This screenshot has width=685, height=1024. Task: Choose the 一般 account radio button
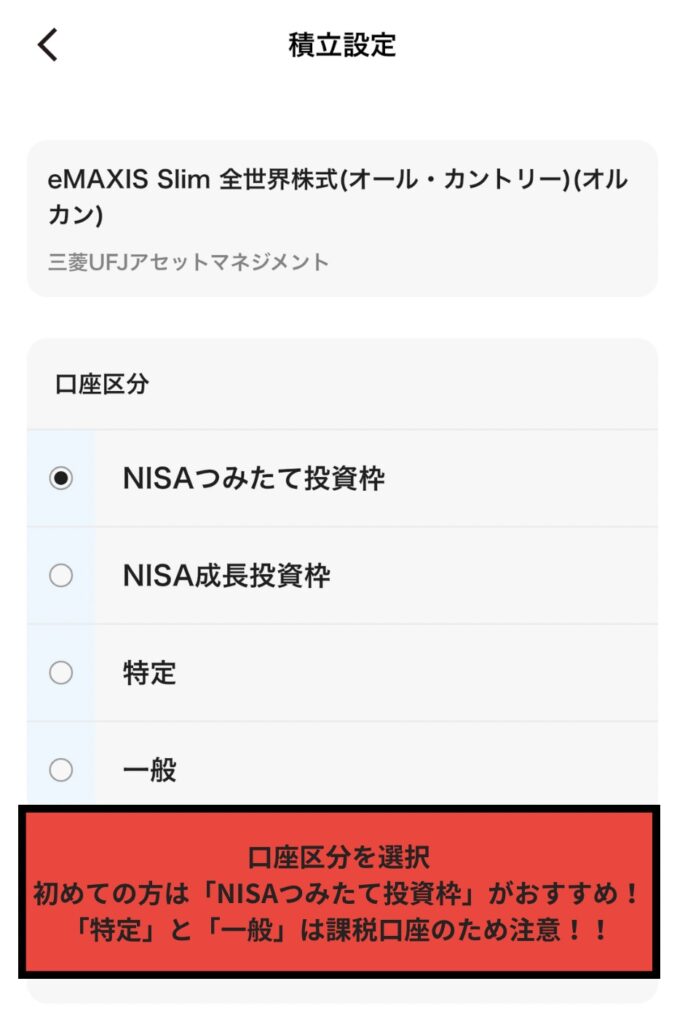61,769
